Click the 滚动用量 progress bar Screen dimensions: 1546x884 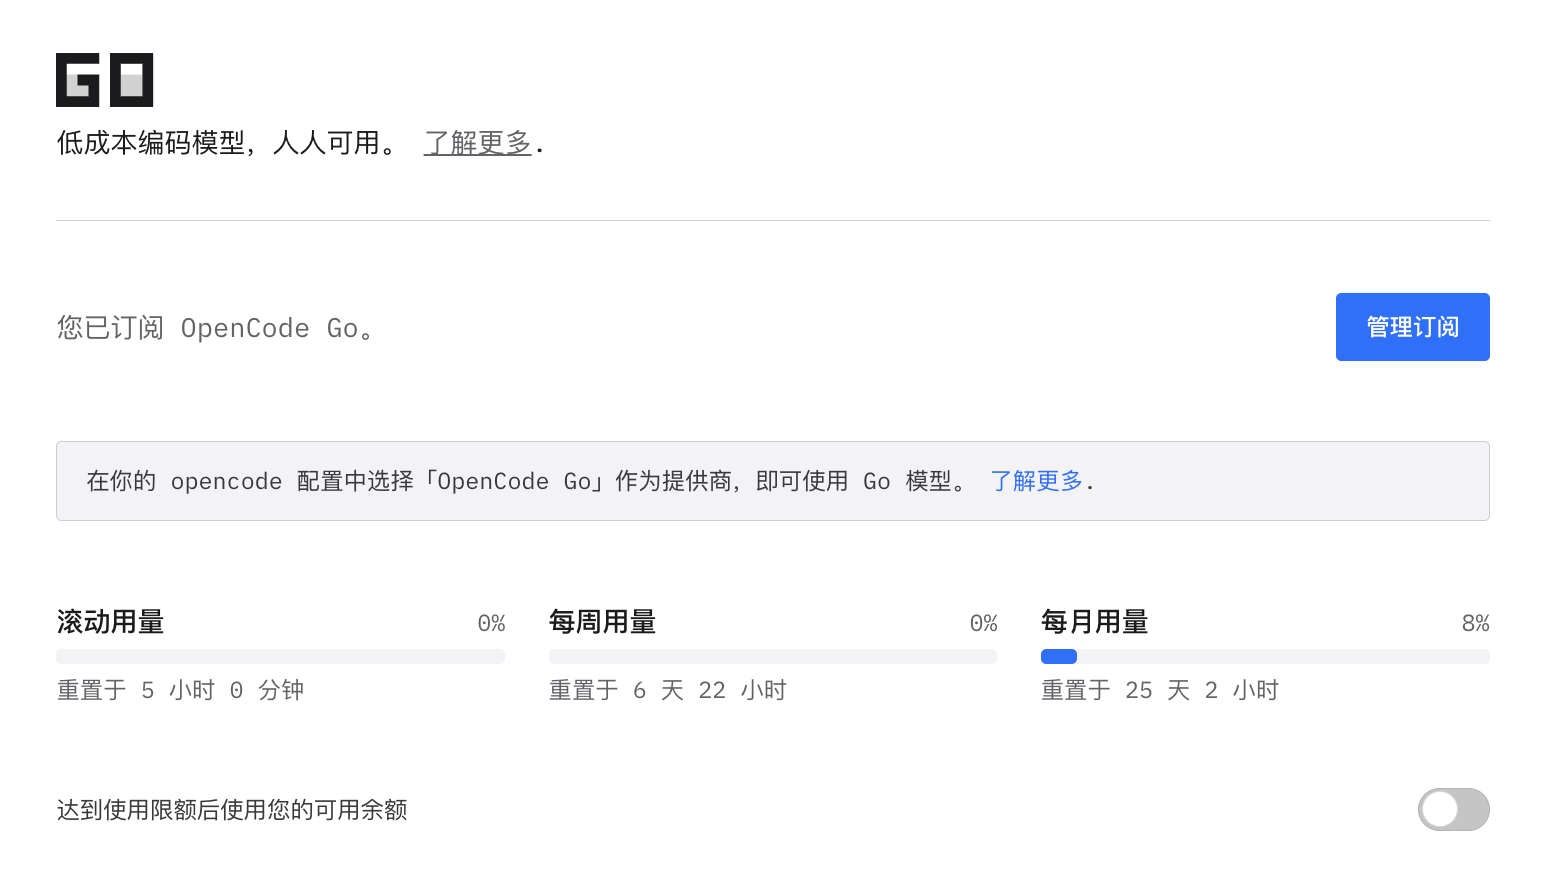tap(280, 656)
